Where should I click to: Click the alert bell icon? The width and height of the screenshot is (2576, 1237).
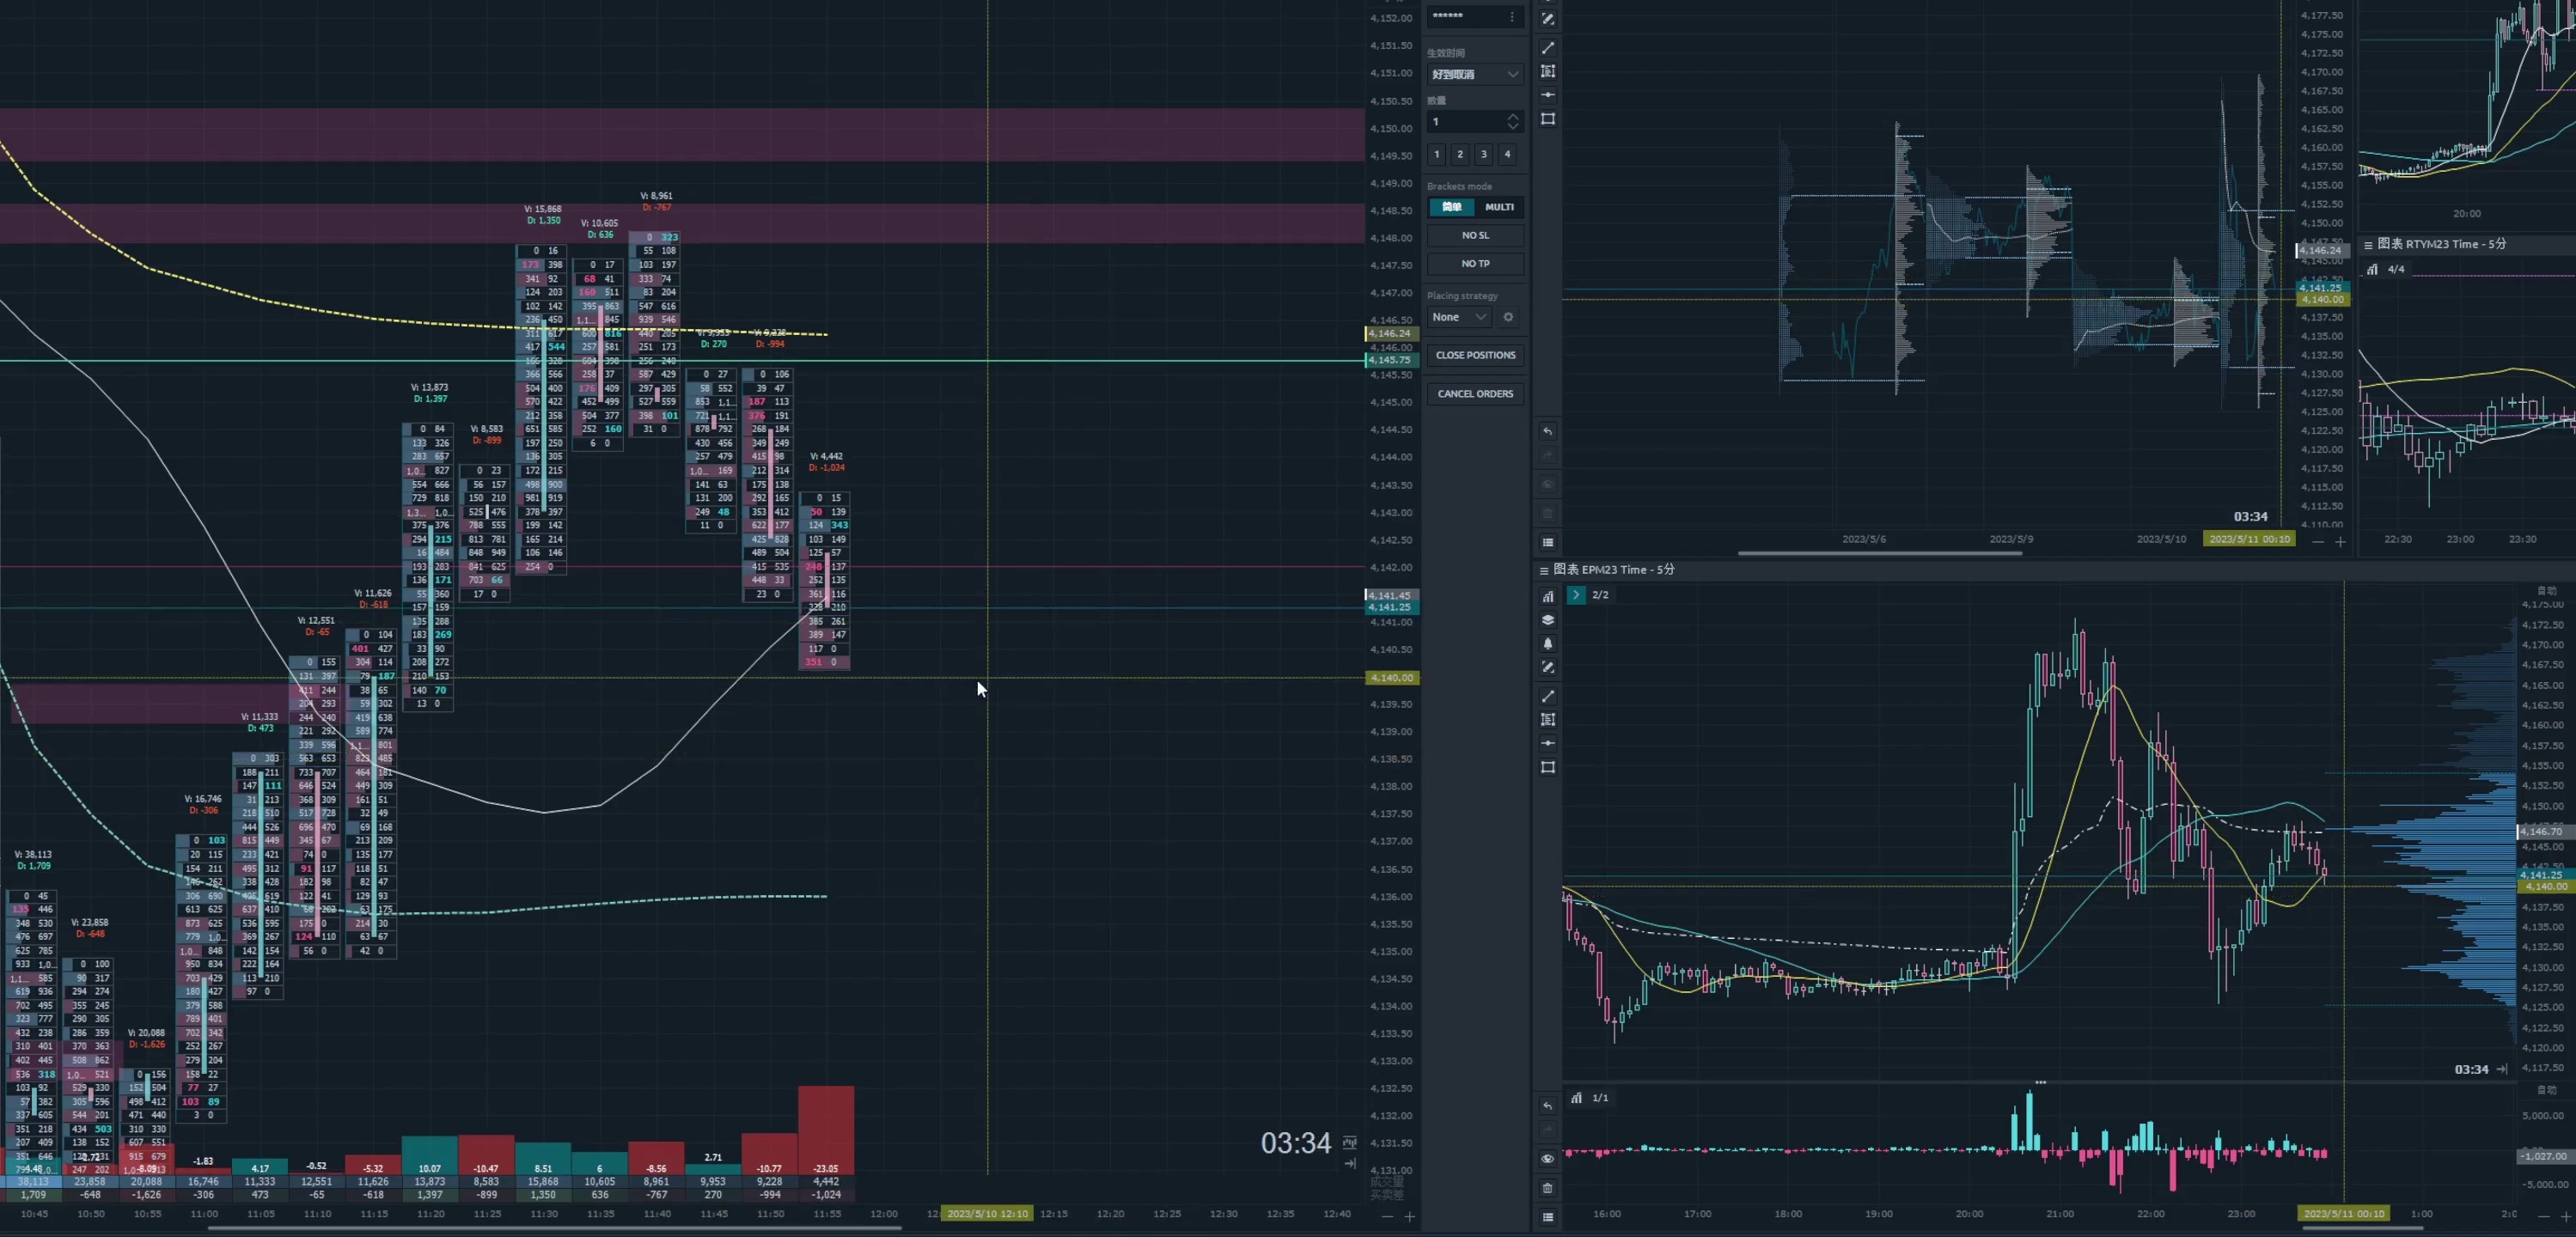pos(1548,644)
